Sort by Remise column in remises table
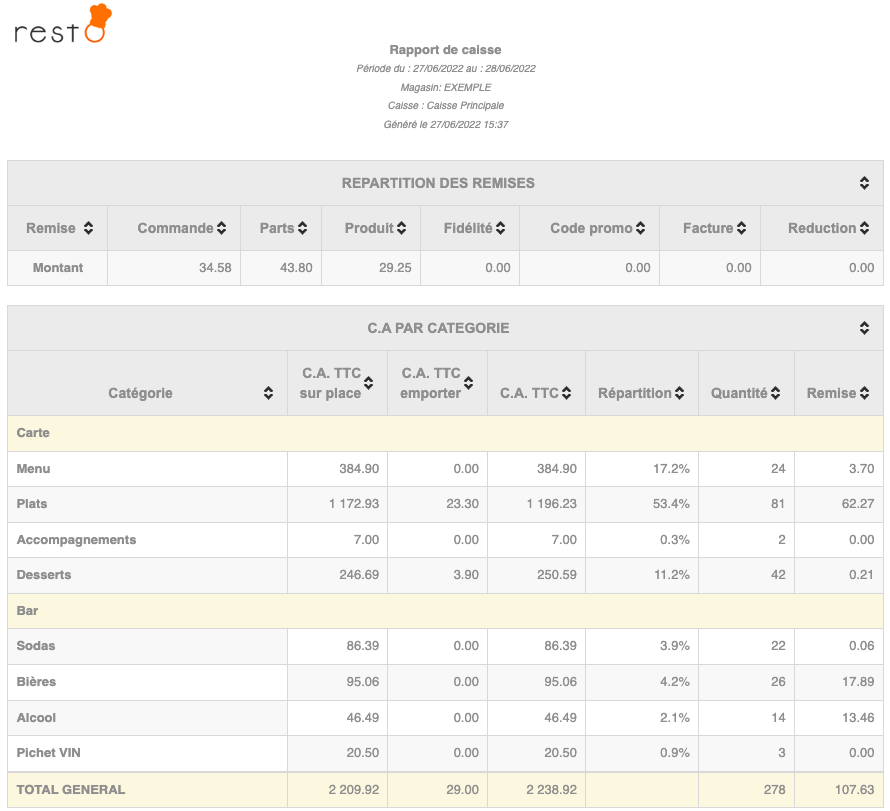The image size is (890, 811). 88,229
